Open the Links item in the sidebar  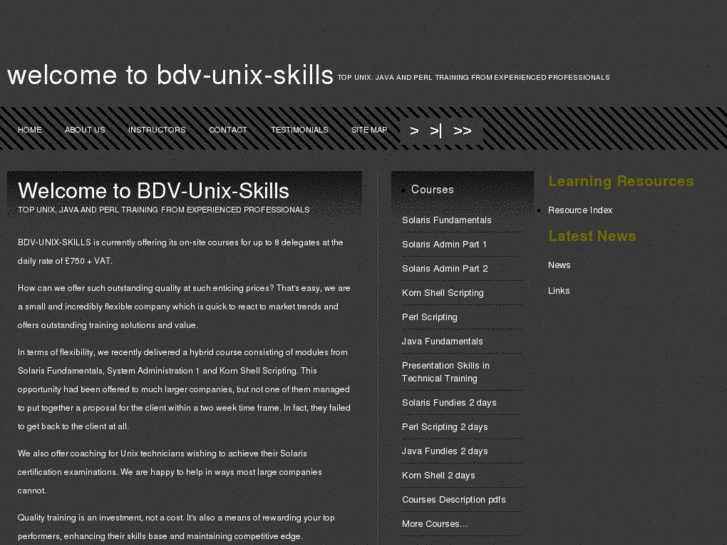tap(559, 291)
